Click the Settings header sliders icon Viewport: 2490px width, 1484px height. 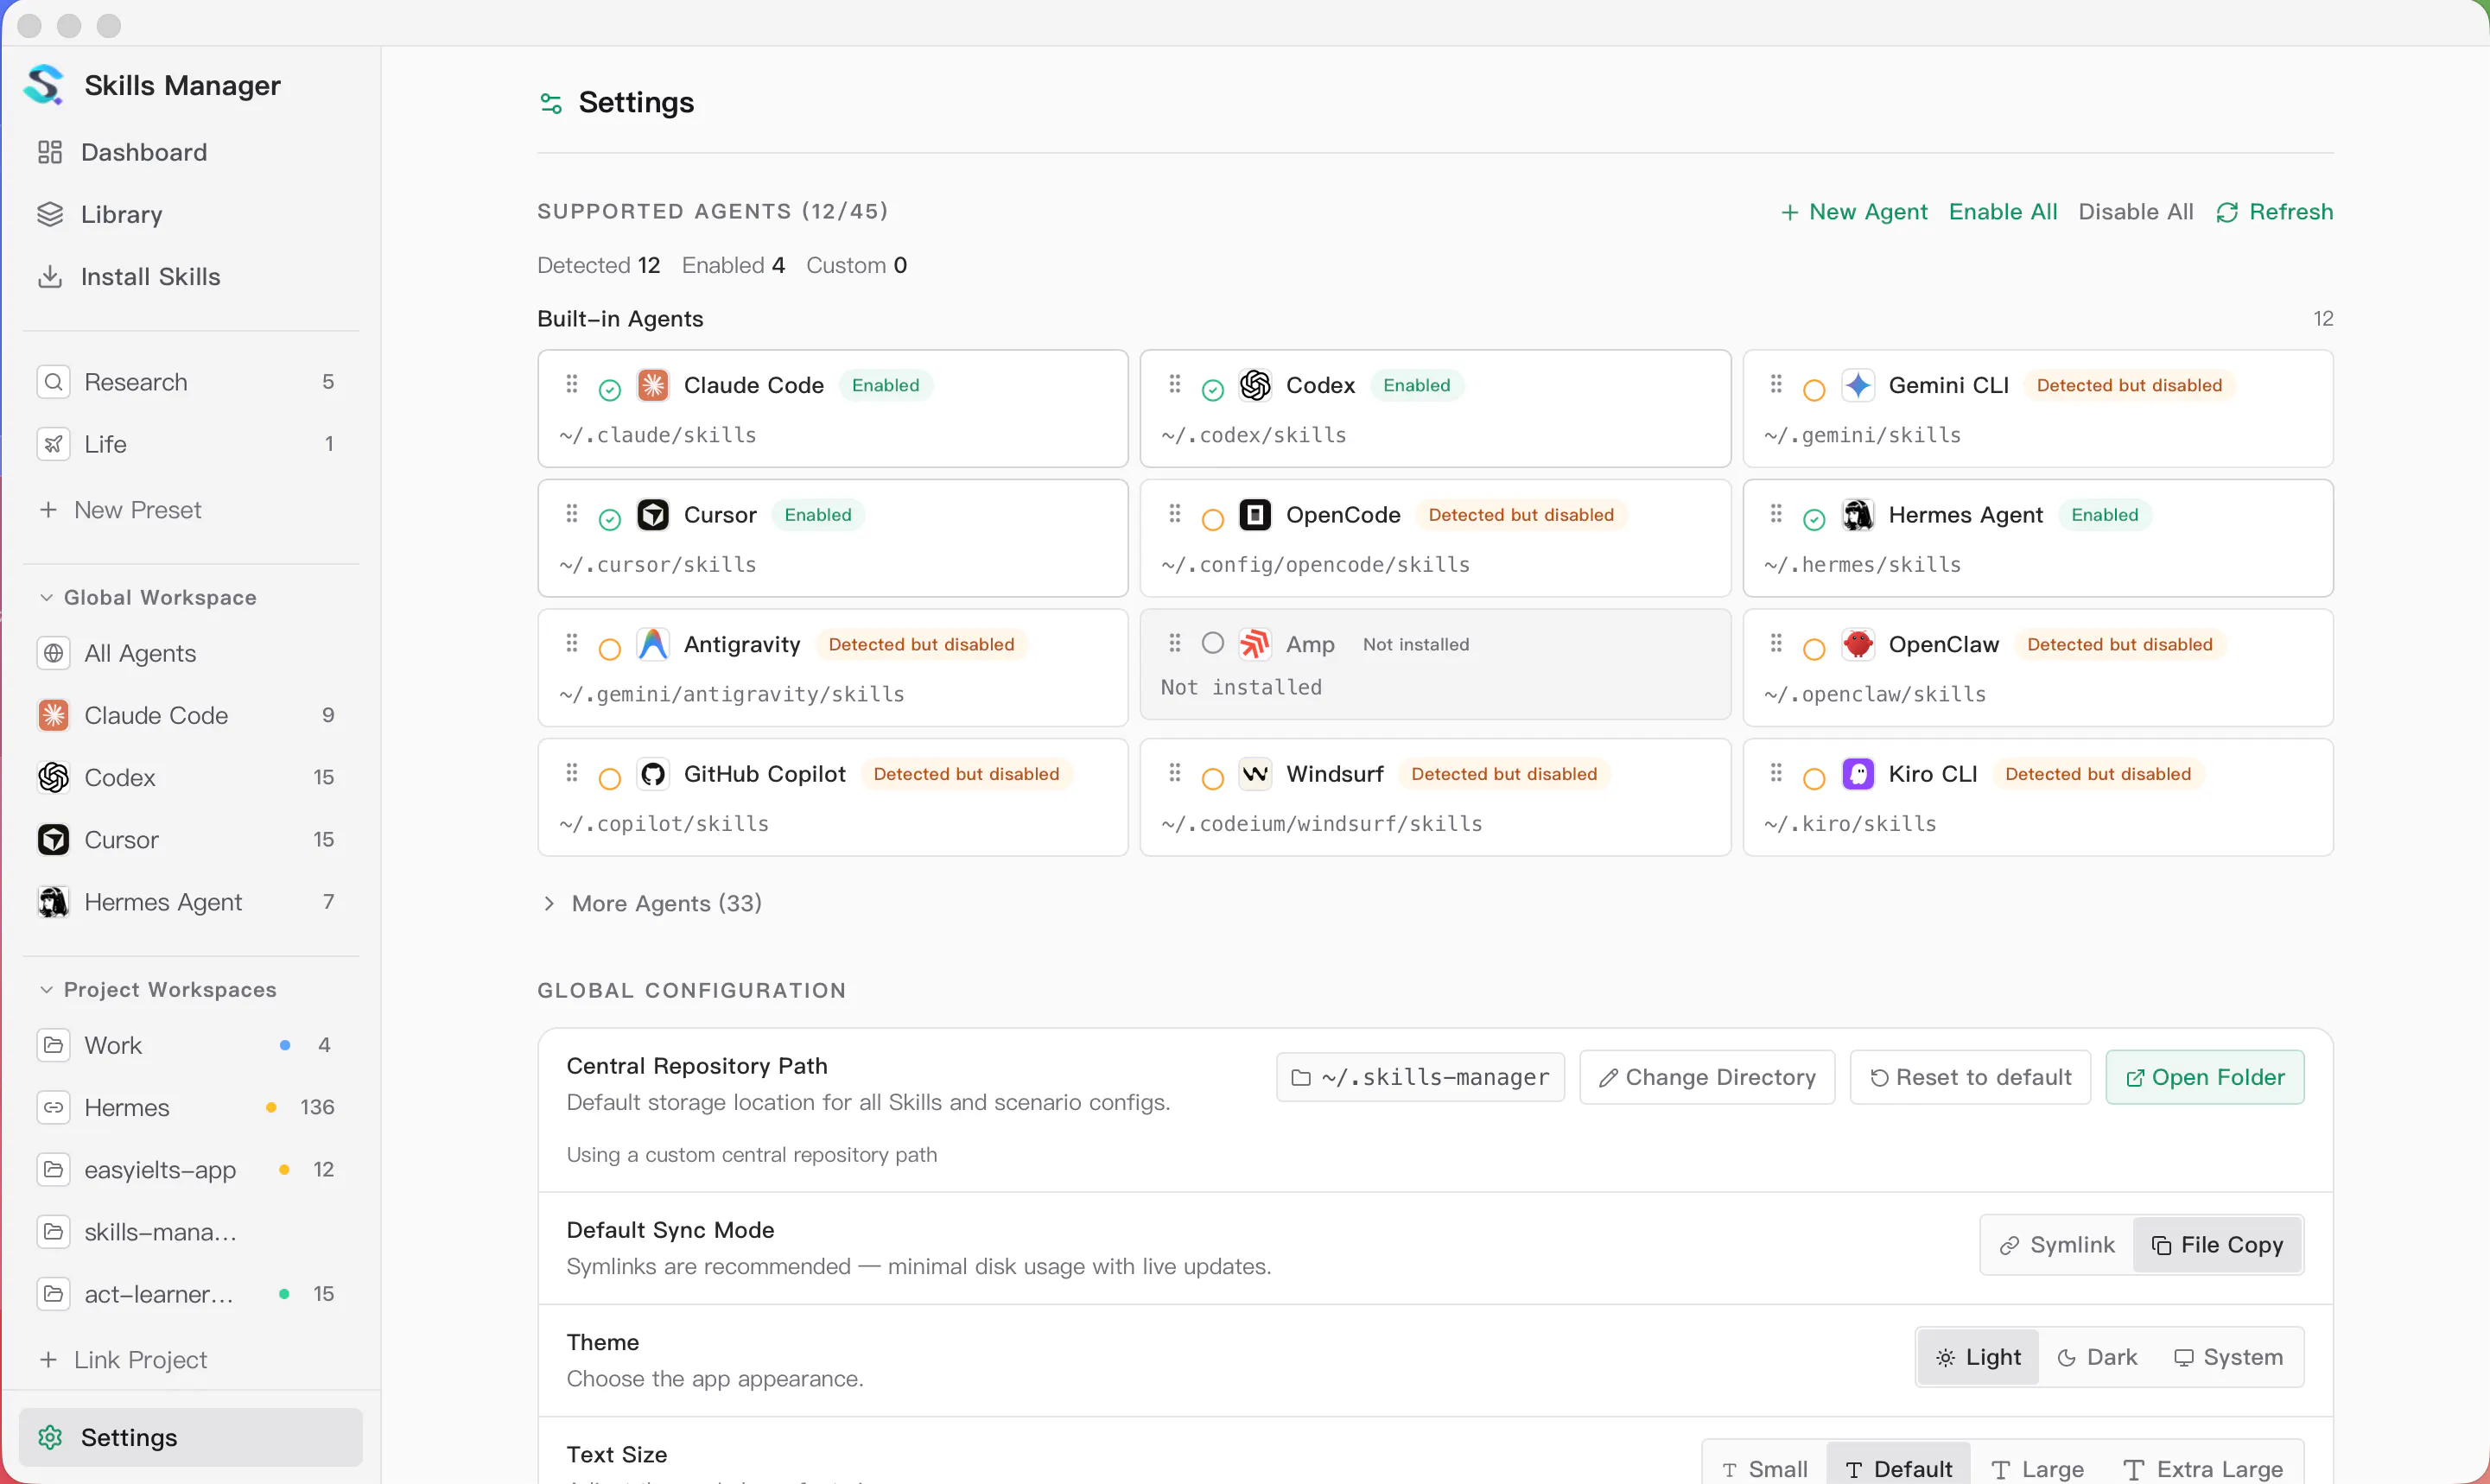pyautogui.click(x=551, y=103)
